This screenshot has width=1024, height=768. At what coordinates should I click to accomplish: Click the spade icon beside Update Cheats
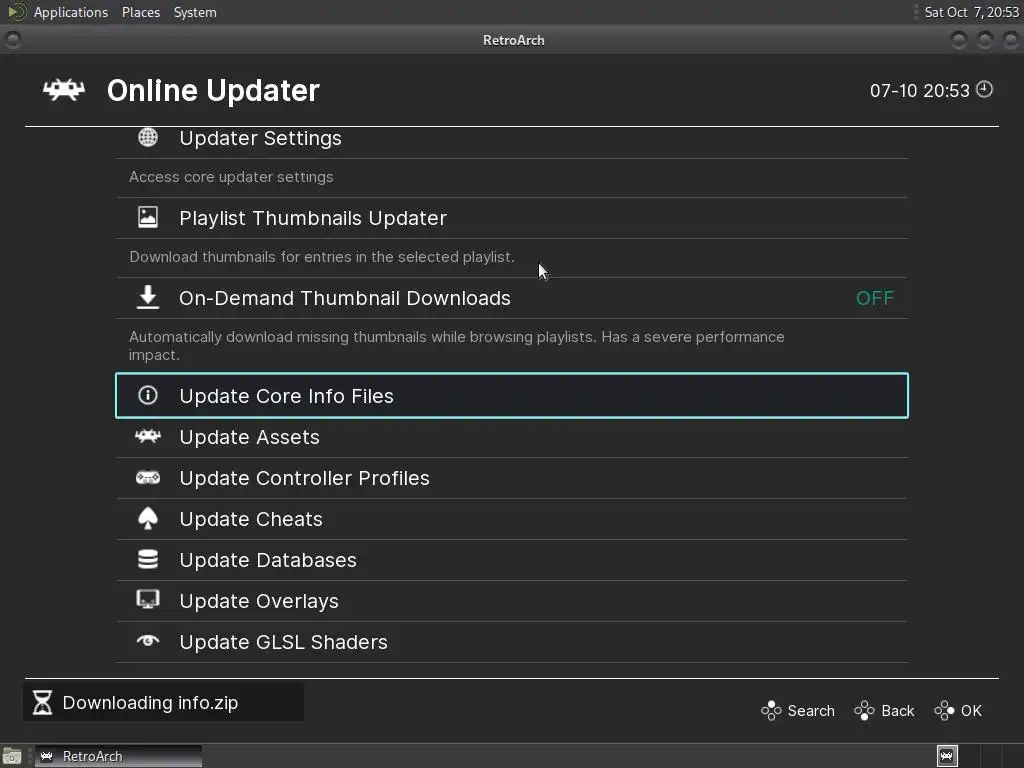pos(148,518)
